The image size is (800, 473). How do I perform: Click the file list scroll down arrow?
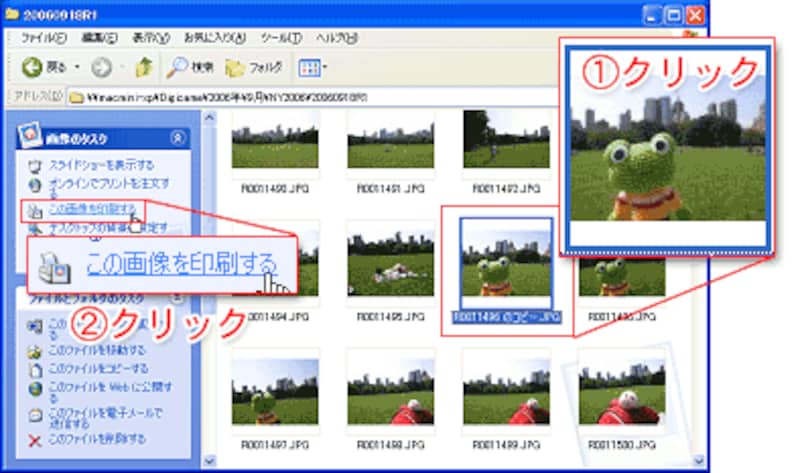click(699, 461)
